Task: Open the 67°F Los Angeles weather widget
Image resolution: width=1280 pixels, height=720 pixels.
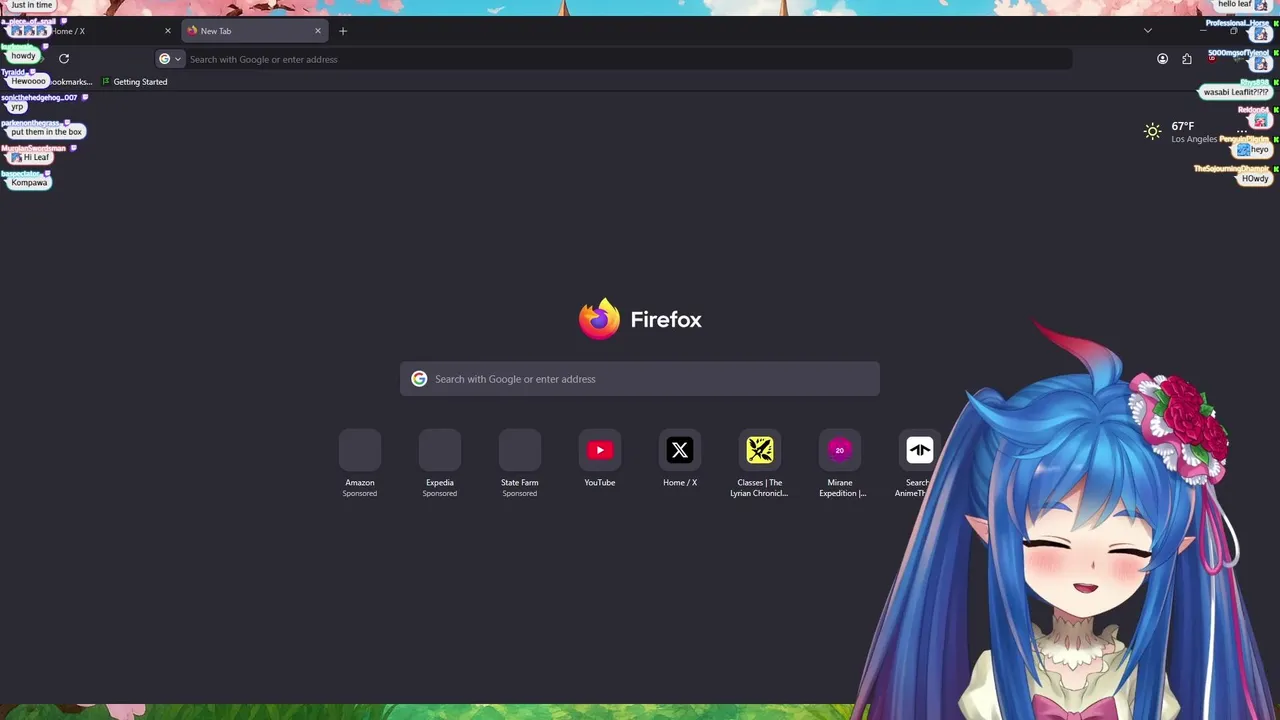Action: click(1181, 132)
